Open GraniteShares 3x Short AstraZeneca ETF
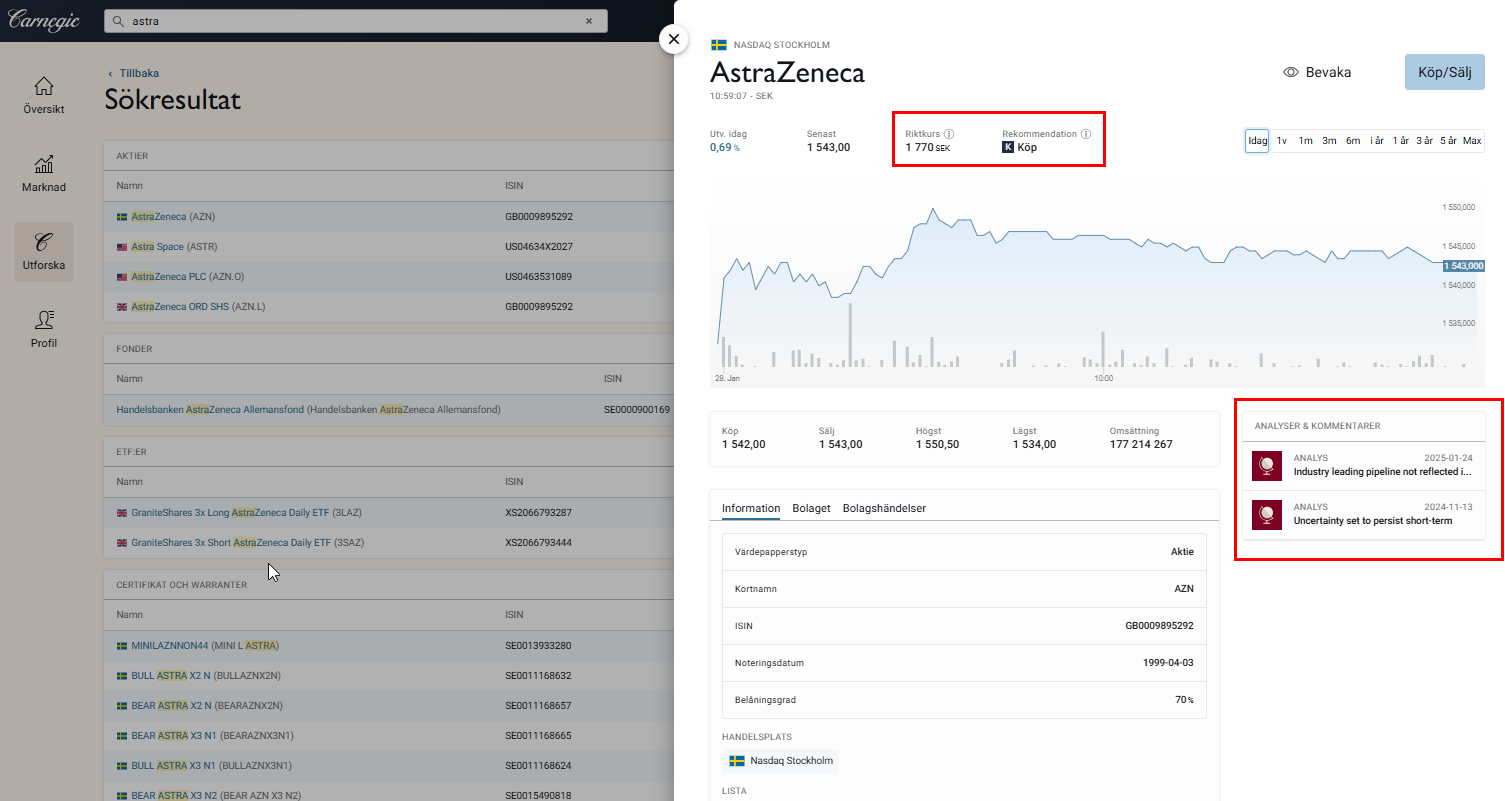This screenshot has width=1505, height=801. [246, 543]
